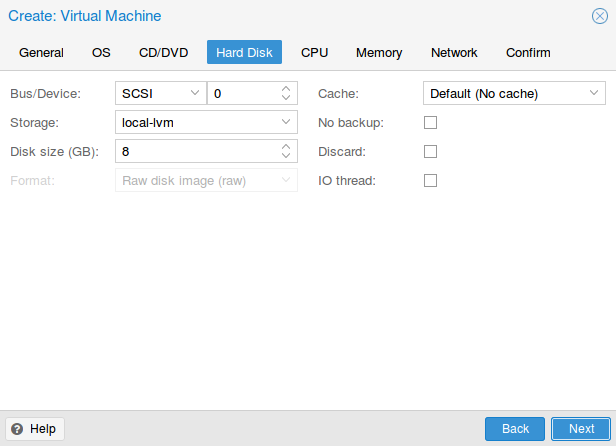Screen dimensions: 616x446
Task: Toggle the Discard checkbox
Action: pos(430,152)
